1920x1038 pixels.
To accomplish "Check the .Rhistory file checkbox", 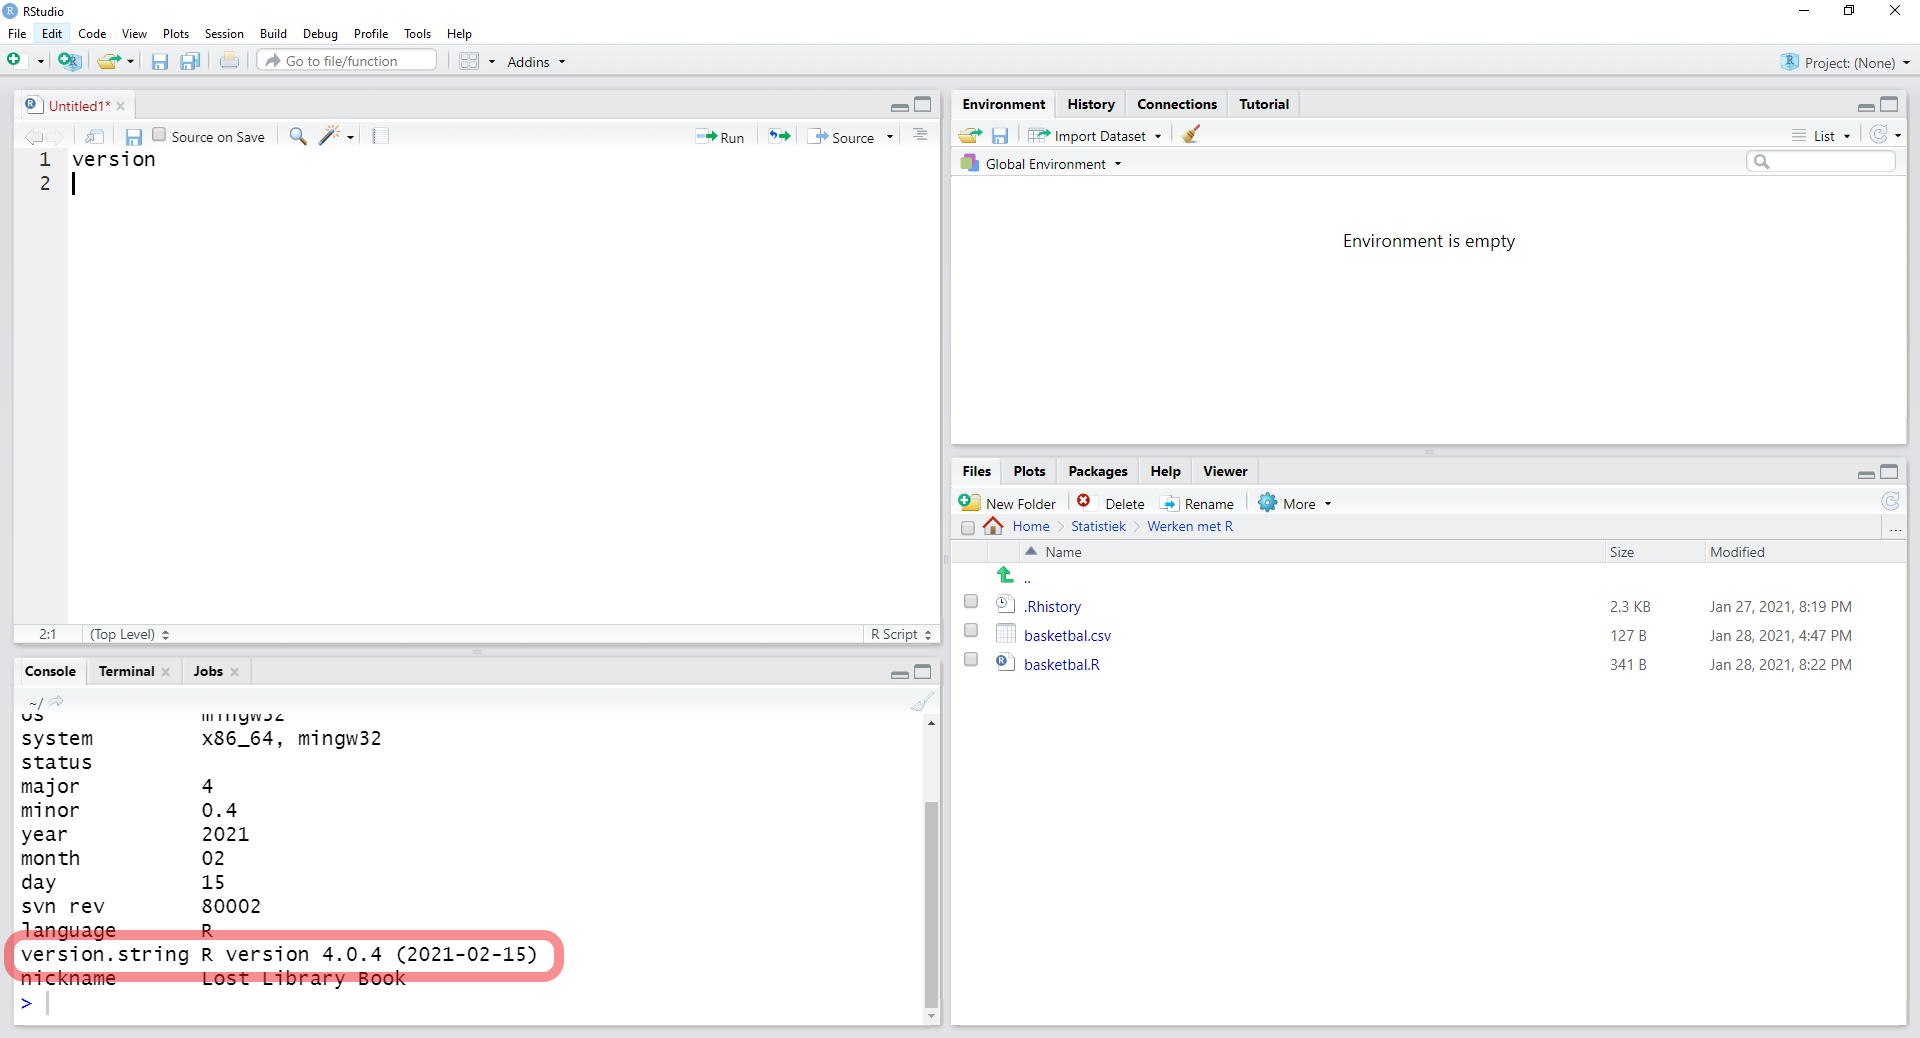I will pos(971,601).
